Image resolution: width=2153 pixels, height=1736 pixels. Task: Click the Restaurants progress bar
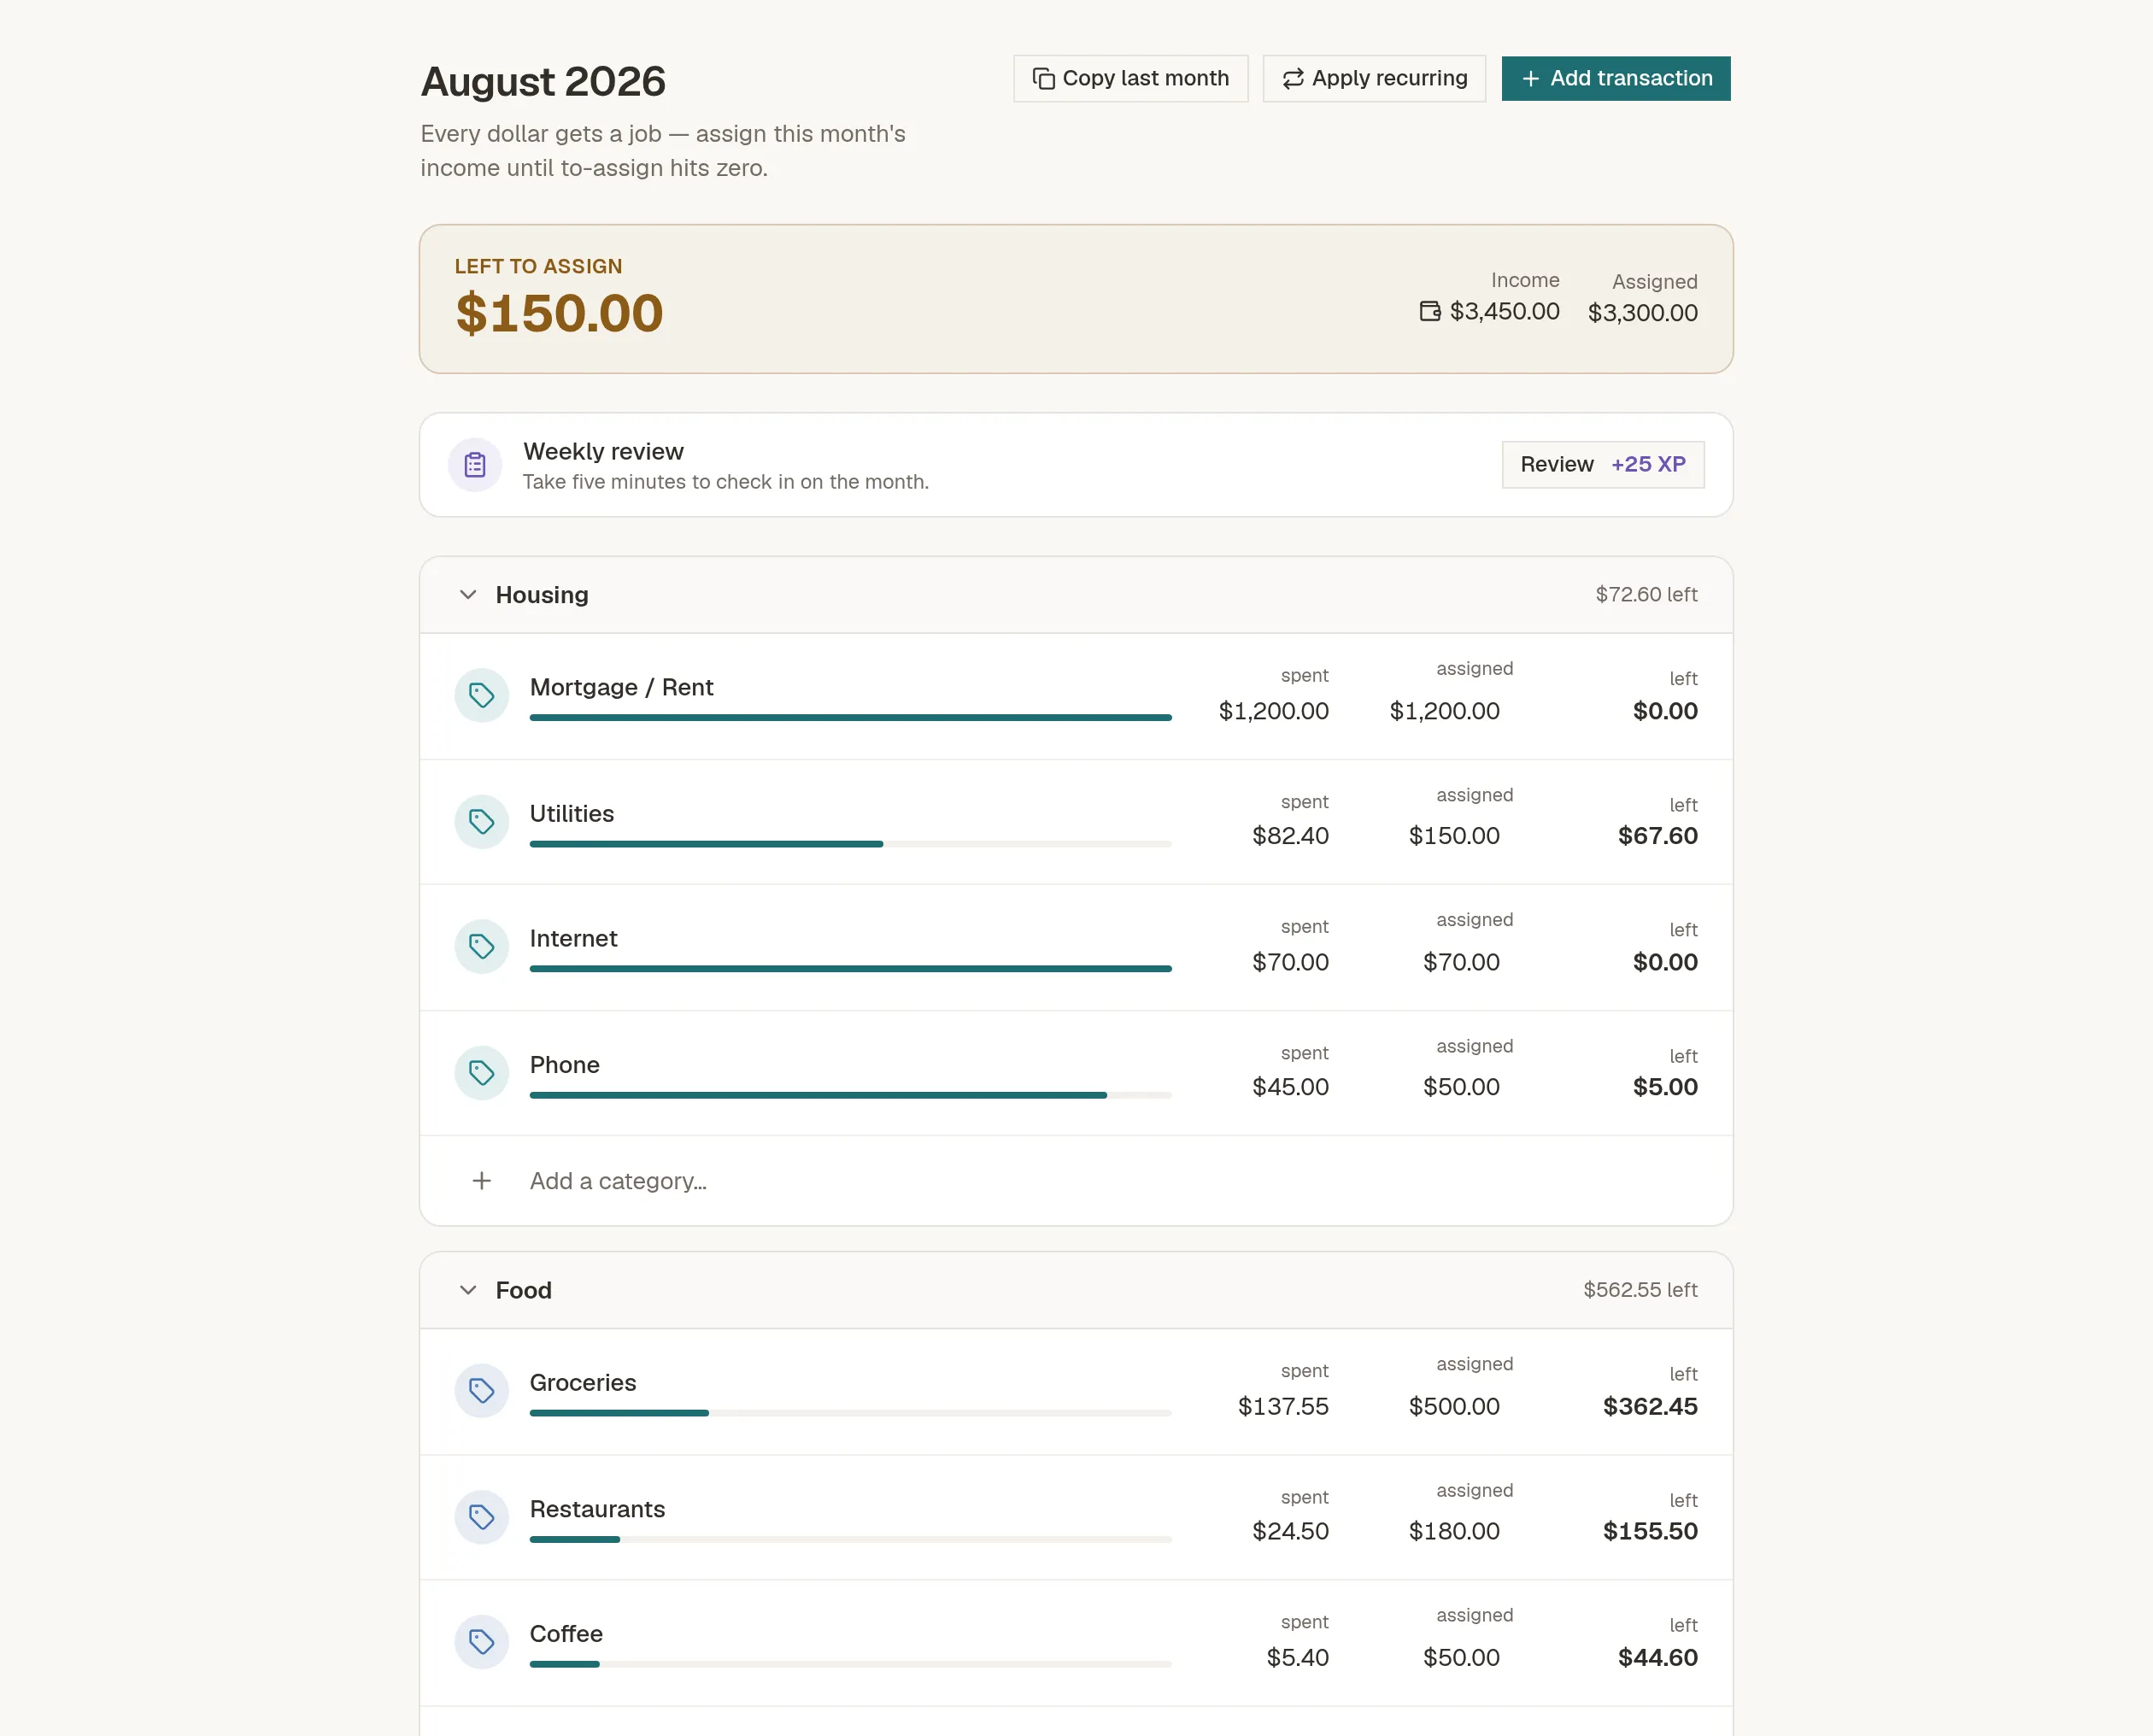coord(850,1539)
